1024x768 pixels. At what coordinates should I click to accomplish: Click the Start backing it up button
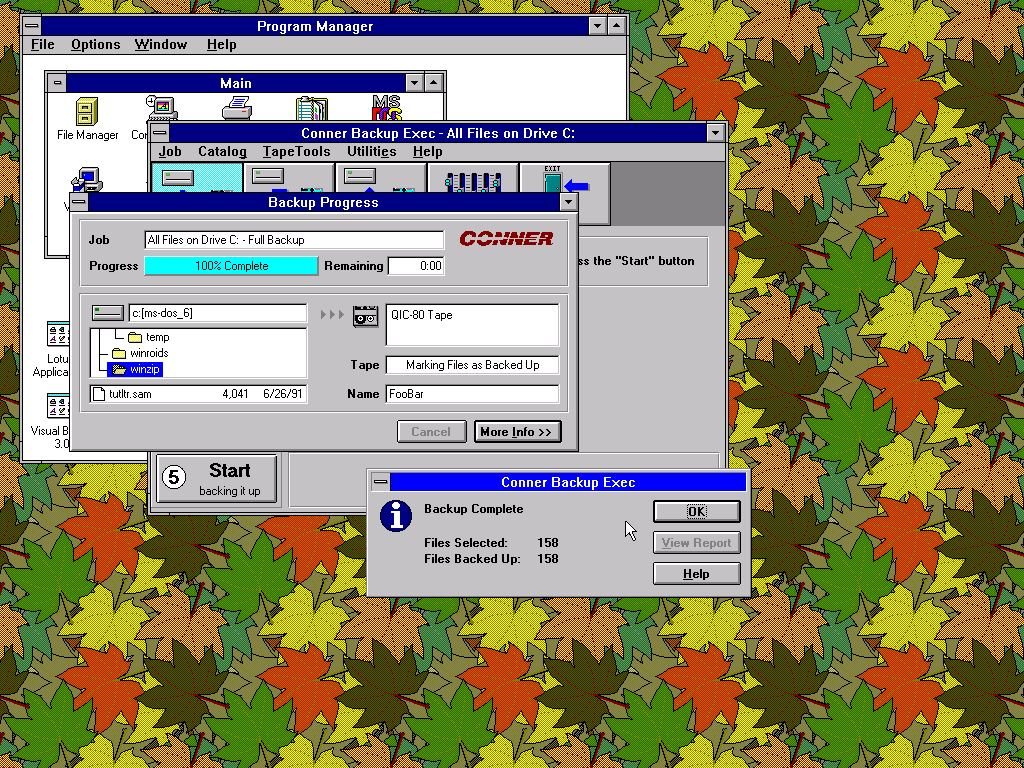(217, 479)
